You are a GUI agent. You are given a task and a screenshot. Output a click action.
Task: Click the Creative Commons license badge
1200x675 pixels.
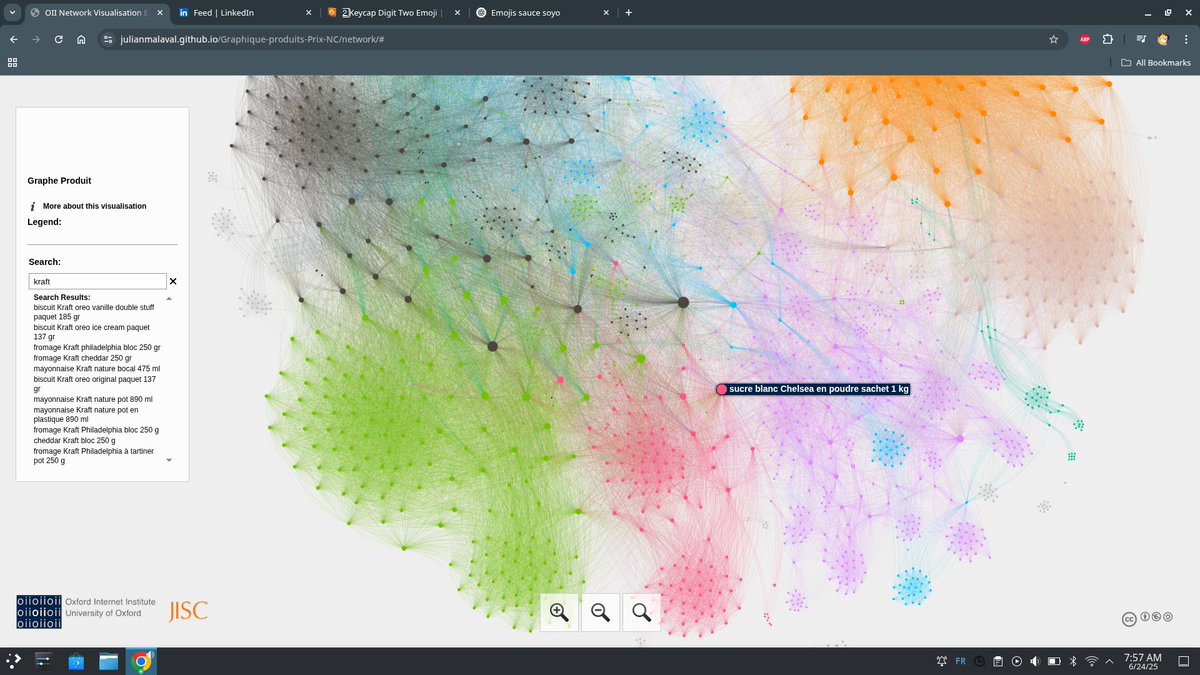[1147, 619]
